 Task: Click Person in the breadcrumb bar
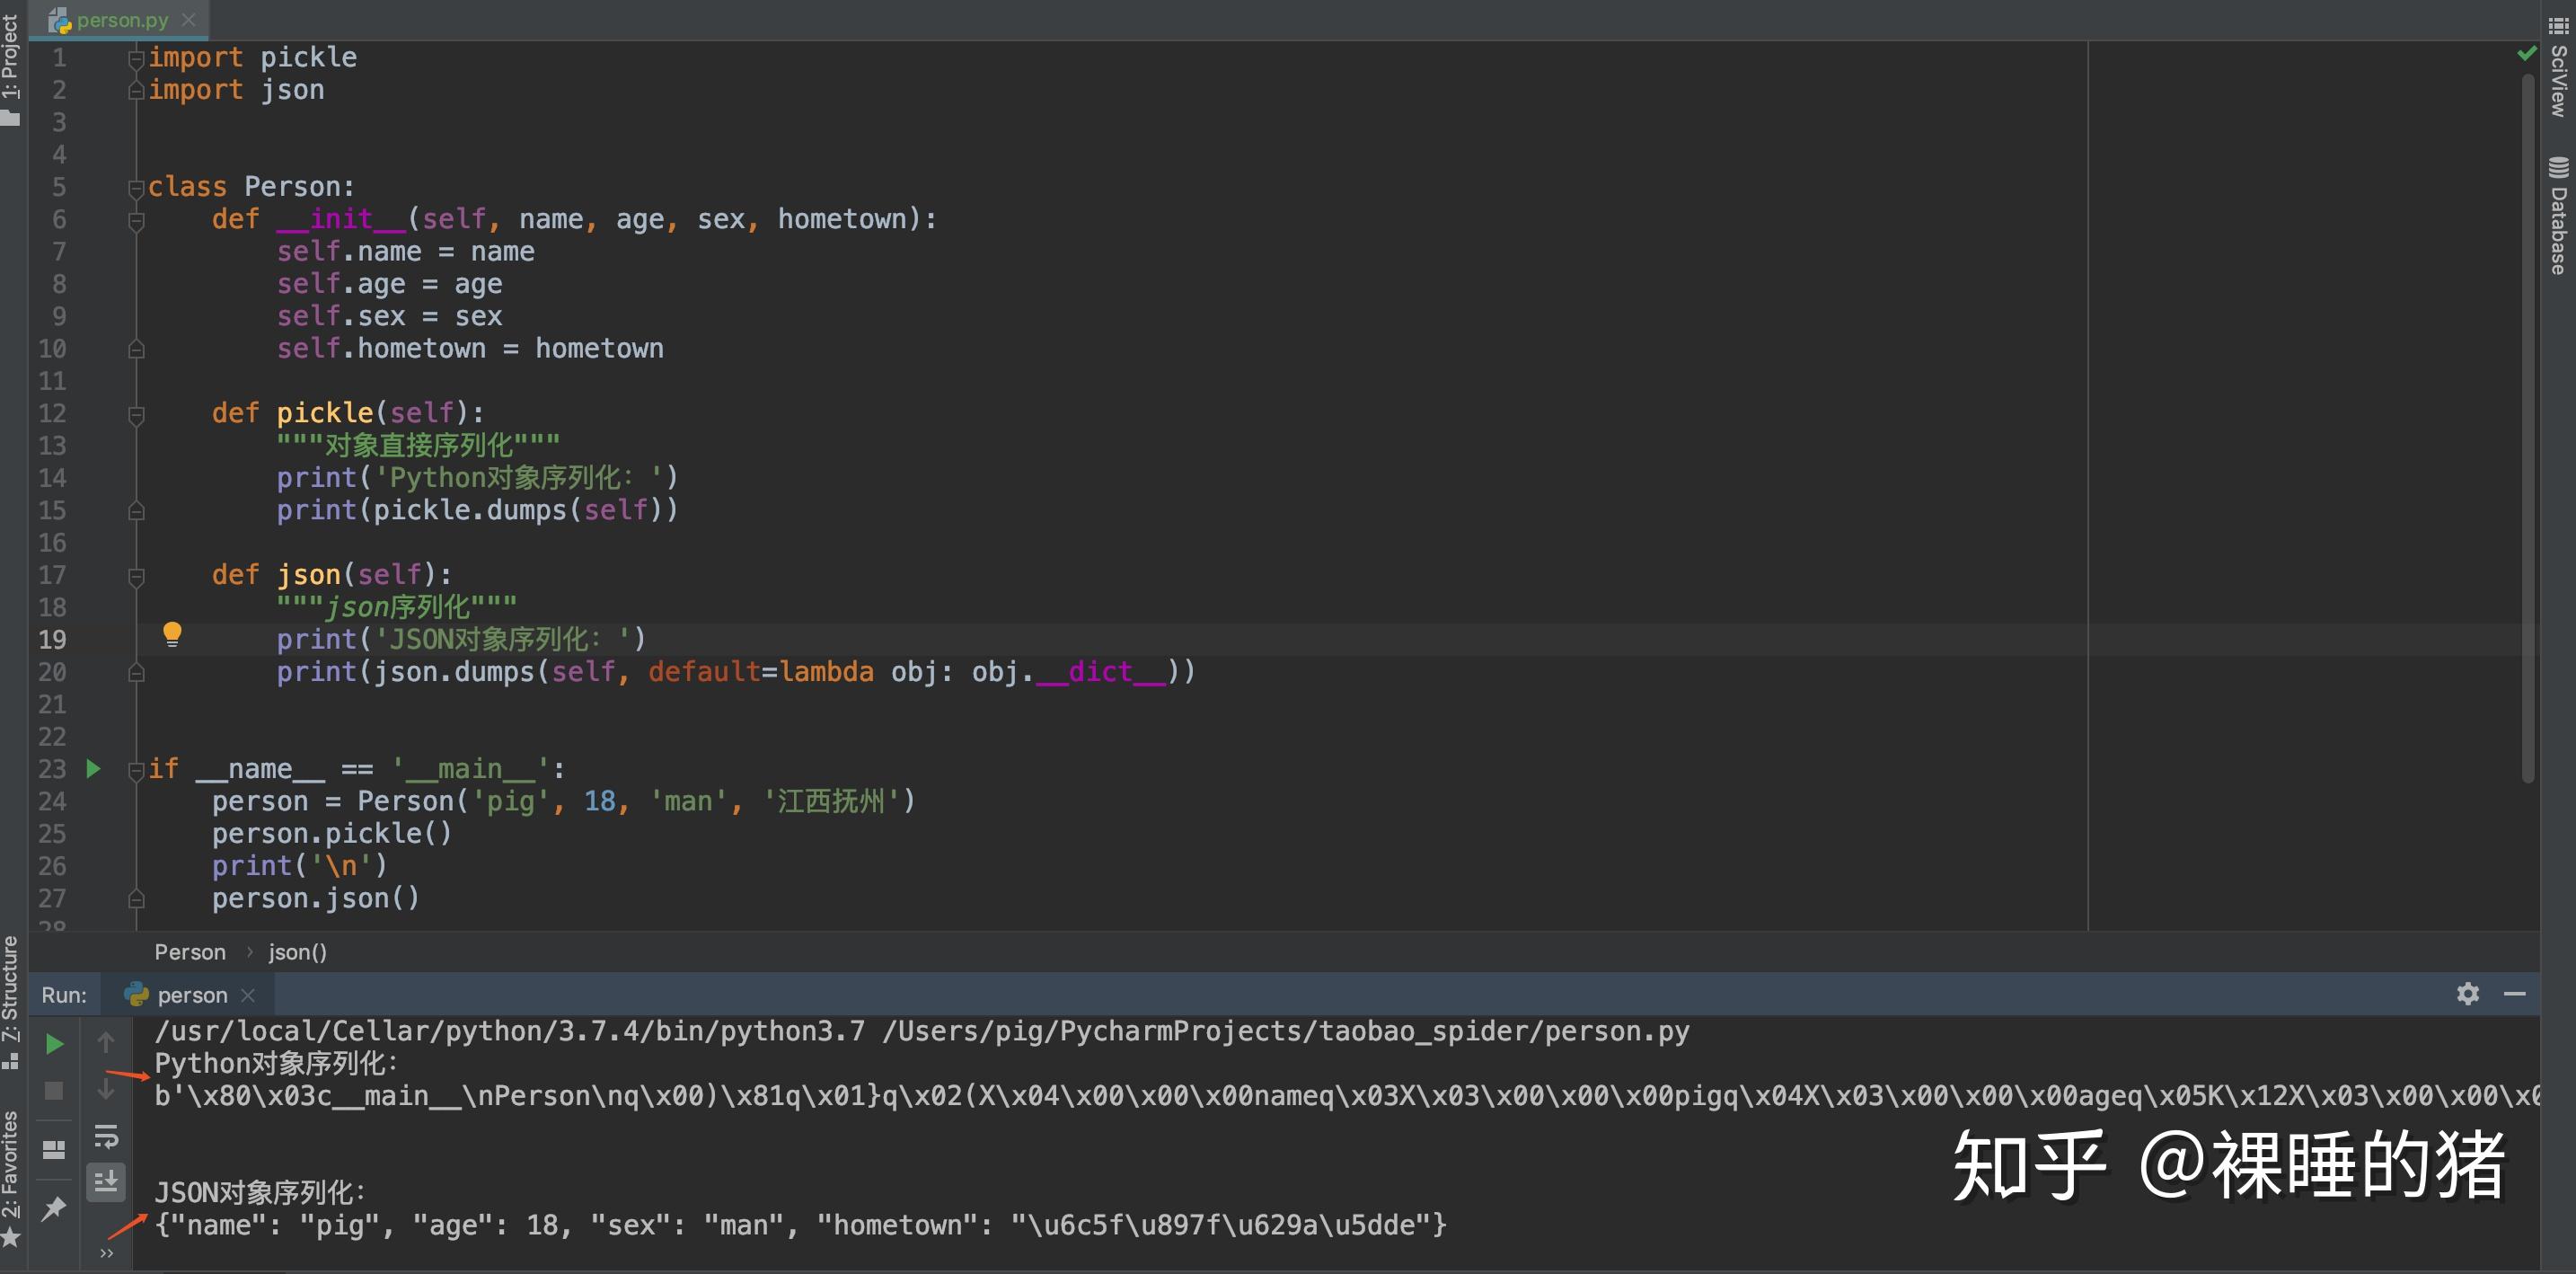pos(190,952)
